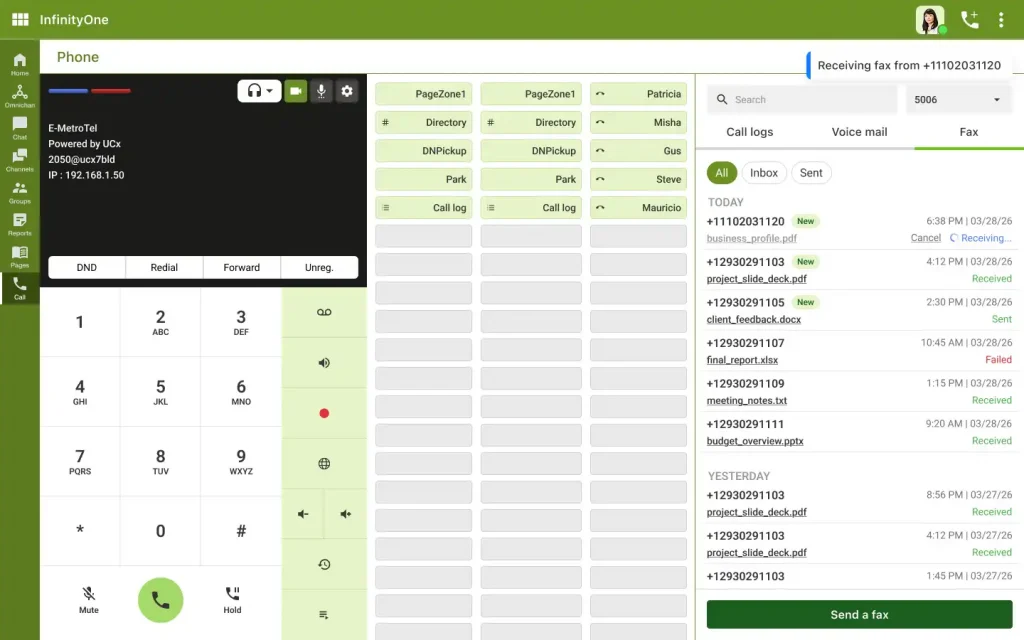Tap the # key on dialpad

(241, 531)
